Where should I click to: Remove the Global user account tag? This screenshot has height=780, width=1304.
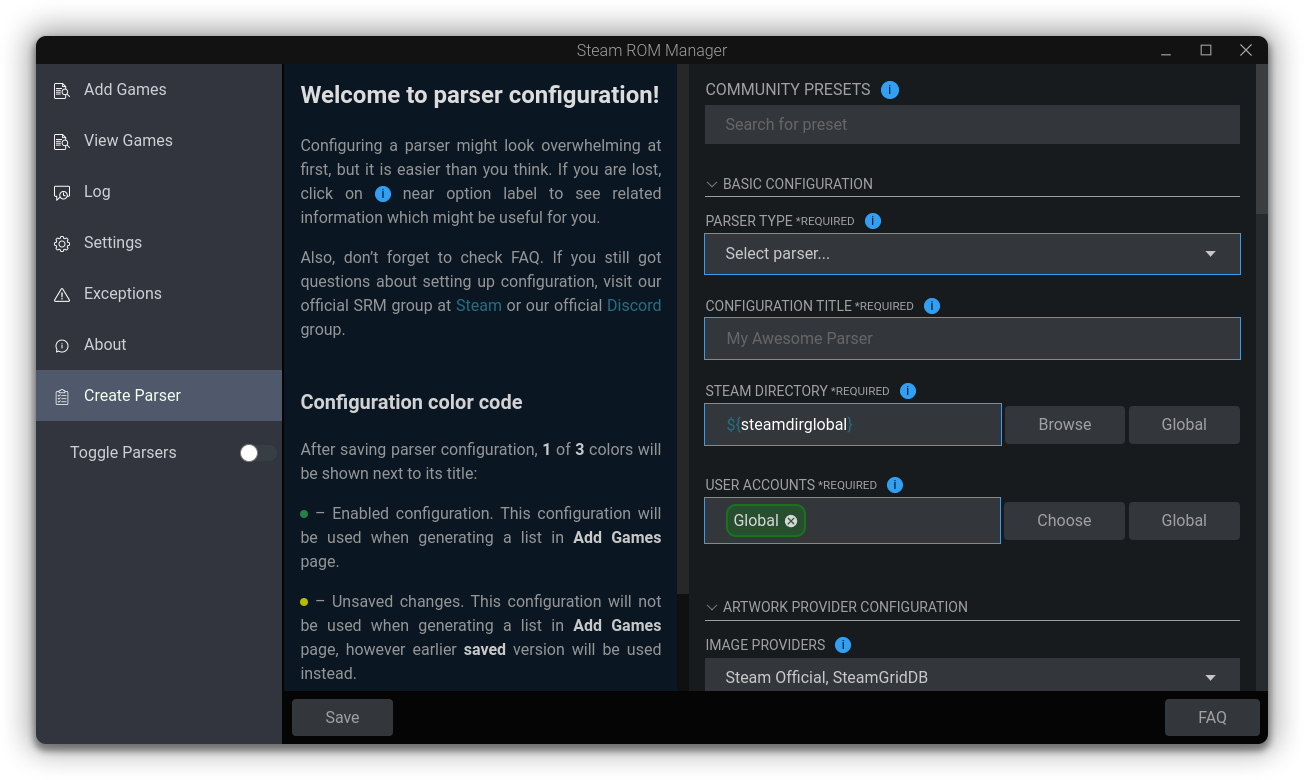tap(791, 521)
